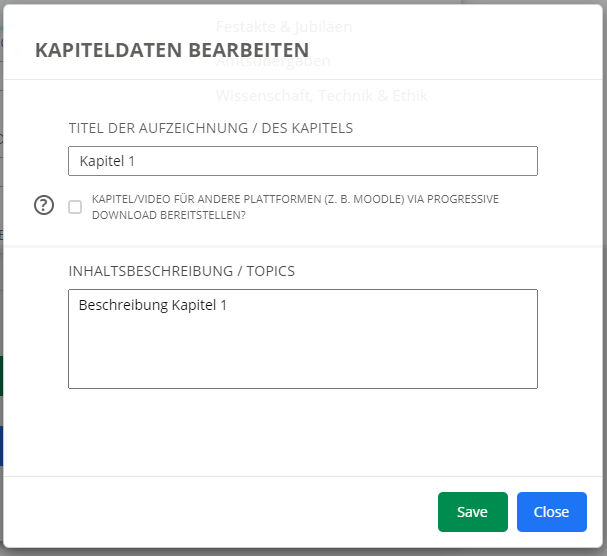Click the 'Kapiteldaten bearbeiten' dialog heading
The height and width of the screenshot is (556, 607).
(x=172, y=50)
